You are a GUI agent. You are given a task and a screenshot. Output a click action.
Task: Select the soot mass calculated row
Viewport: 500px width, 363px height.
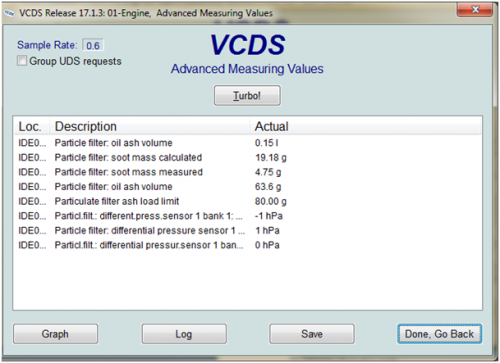(x=248, y=157)
